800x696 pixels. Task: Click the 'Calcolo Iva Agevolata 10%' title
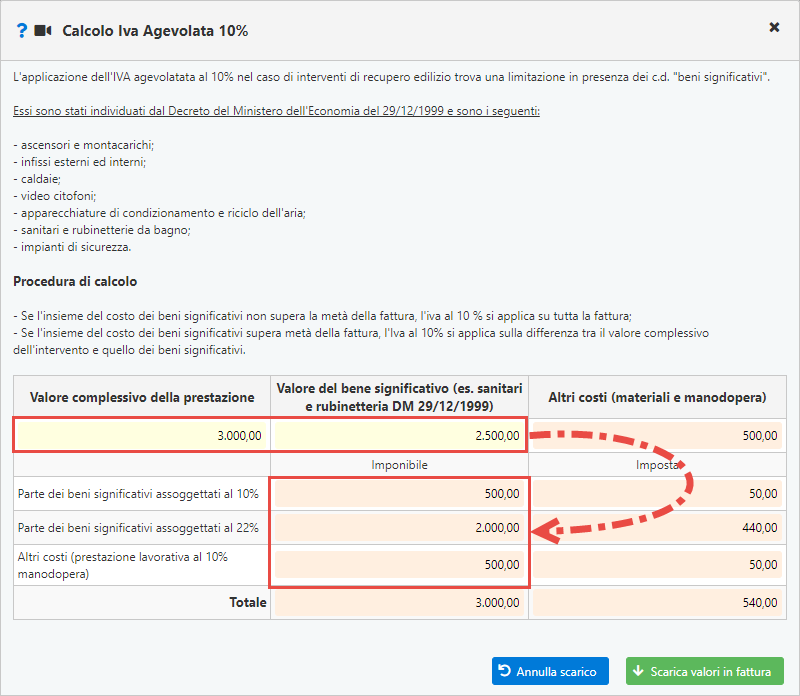(155, 31)
